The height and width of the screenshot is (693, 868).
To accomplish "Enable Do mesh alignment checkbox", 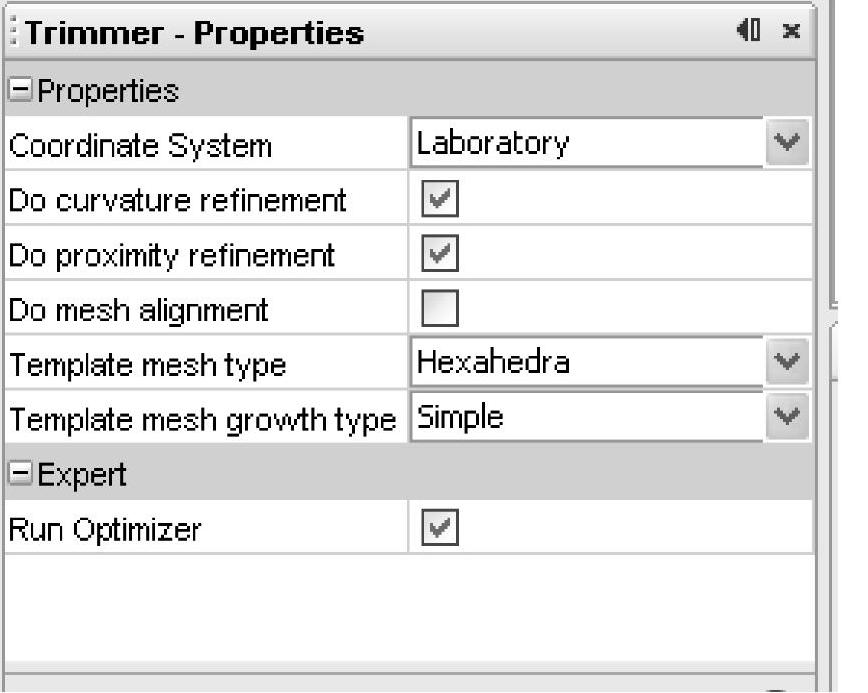I will [x=440, y=308].
